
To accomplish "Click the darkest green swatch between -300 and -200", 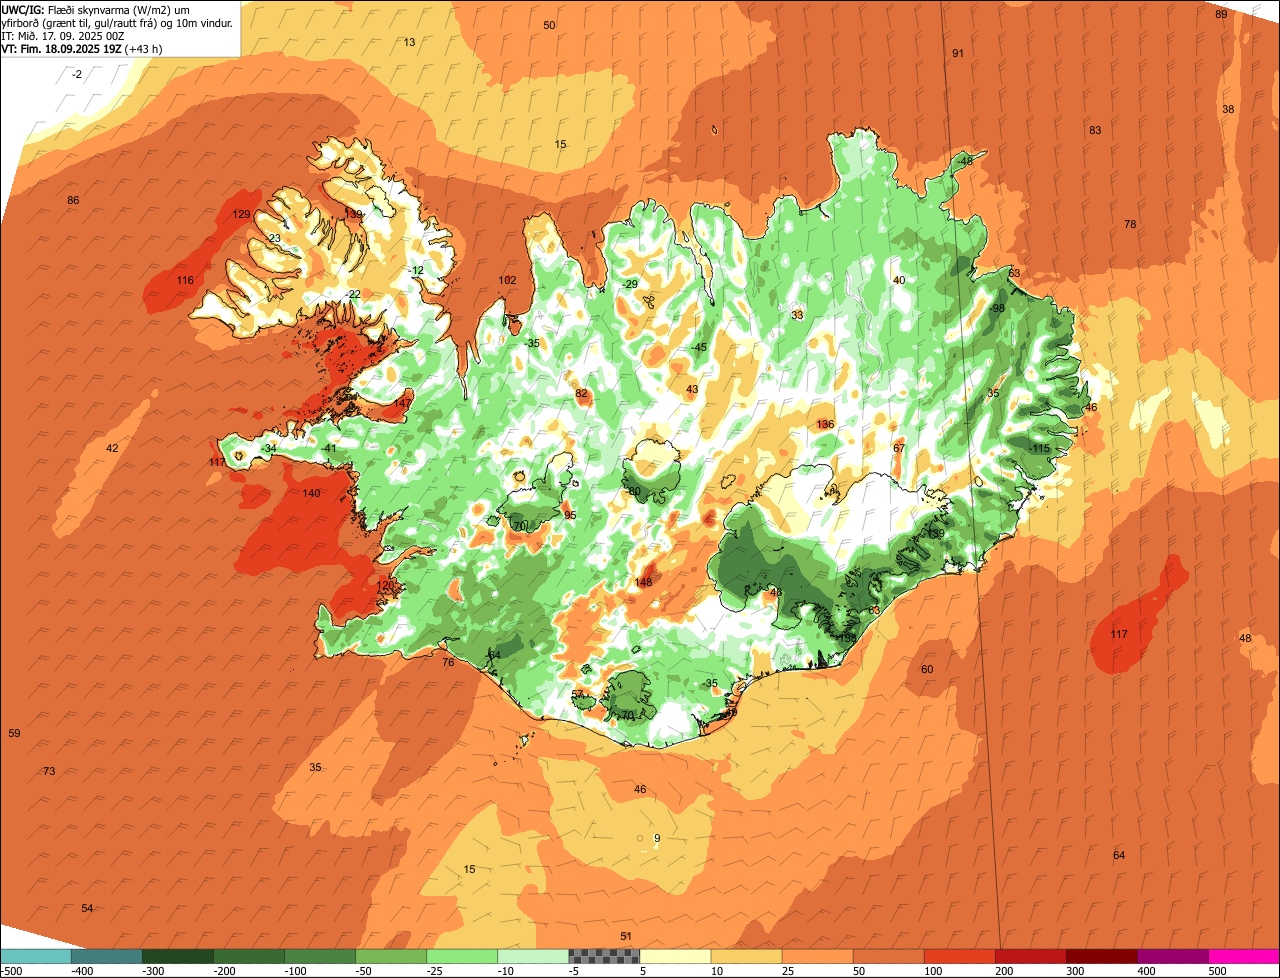I will [x=178, y=956].
